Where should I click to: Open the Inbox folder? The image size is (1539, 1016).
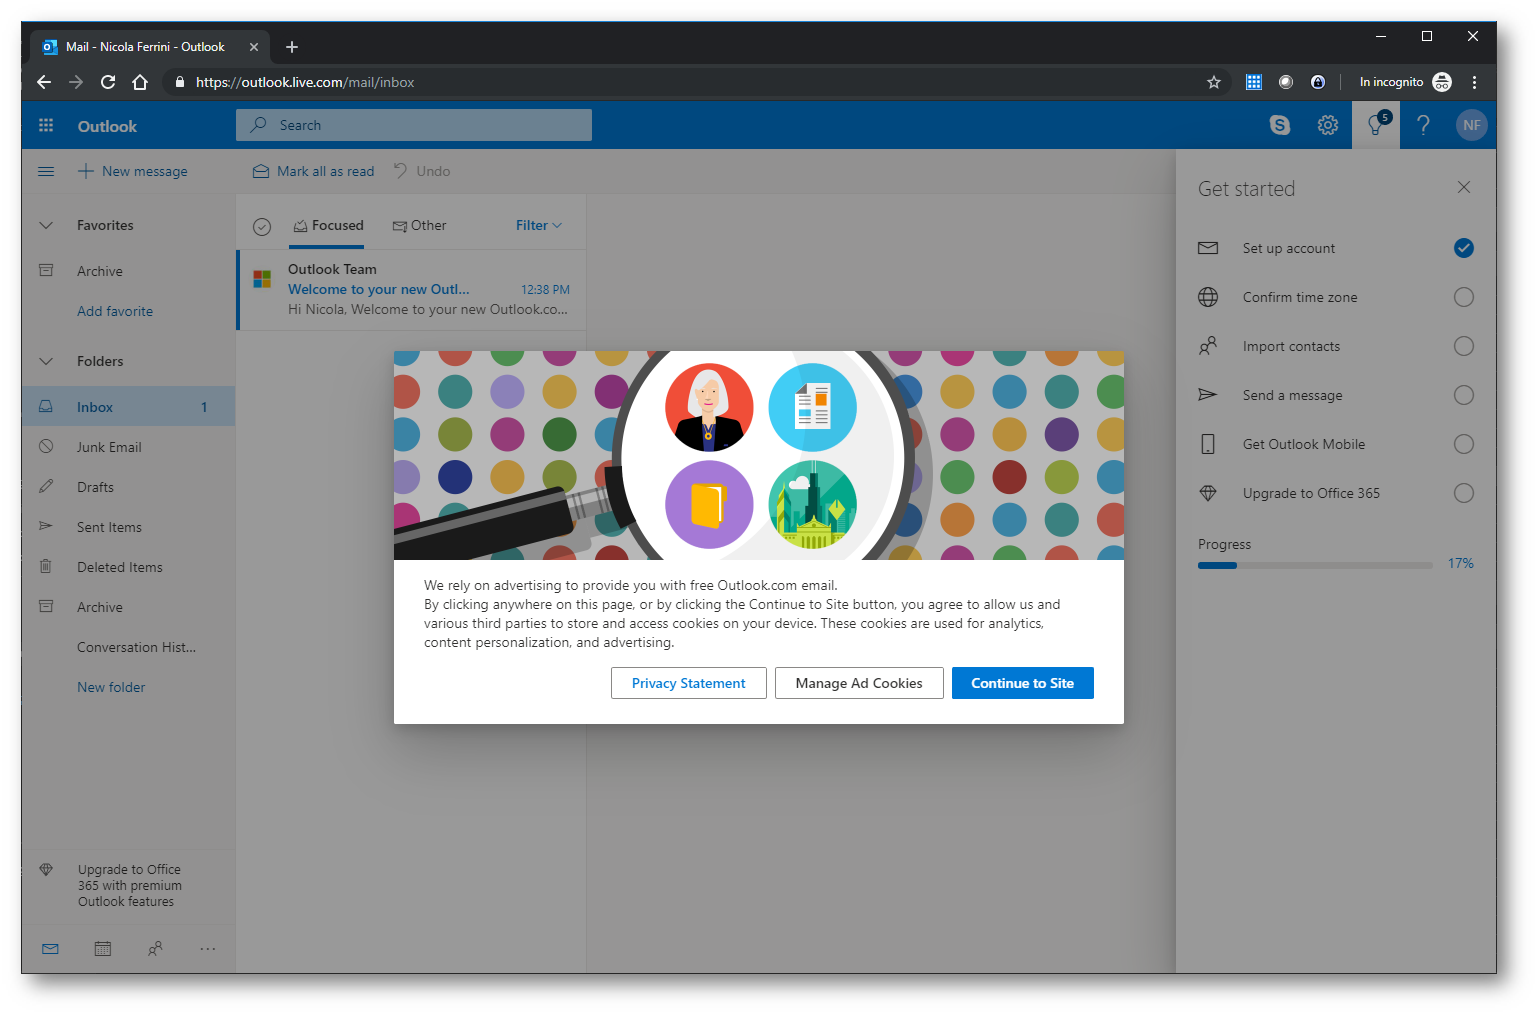click(128, 407)
